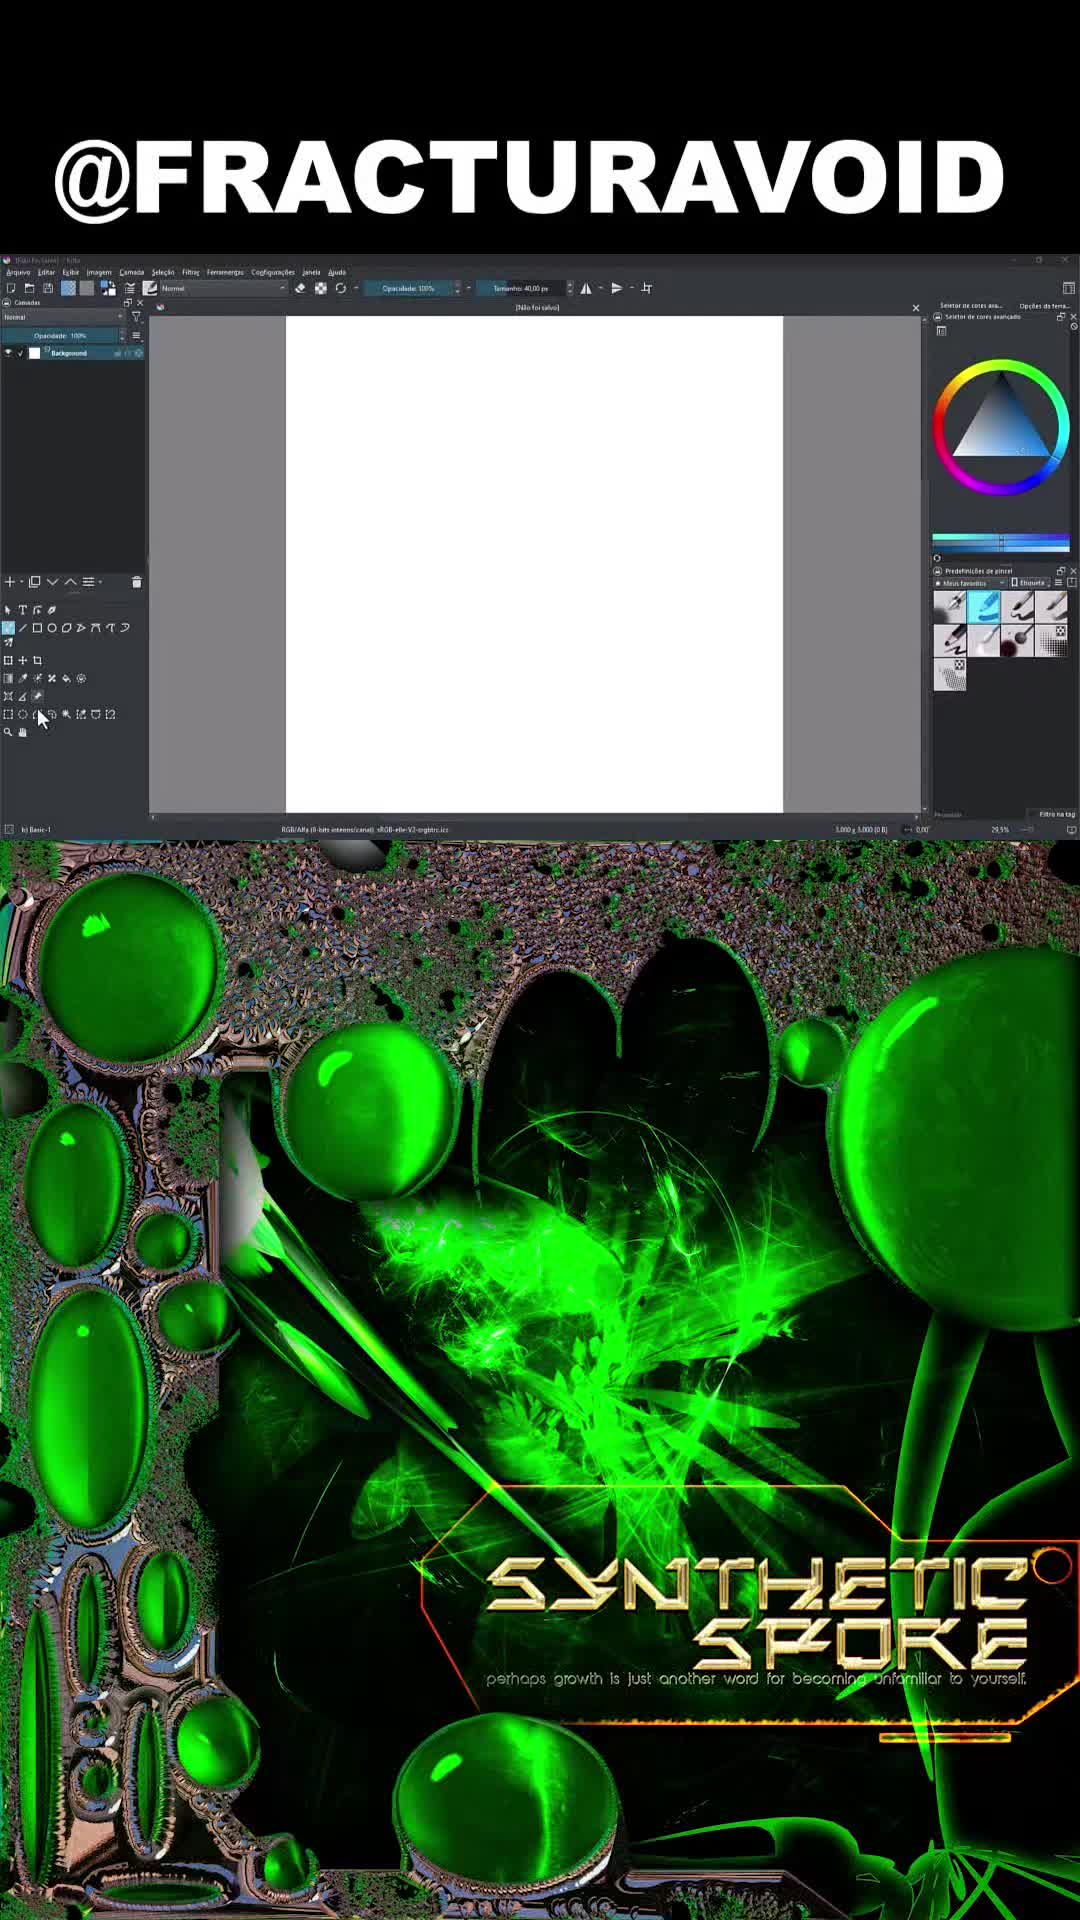The width and height of the screenshot is (1080, 1920).
Task: Move layer up with the up arrow
Action: tap(70, 582)
